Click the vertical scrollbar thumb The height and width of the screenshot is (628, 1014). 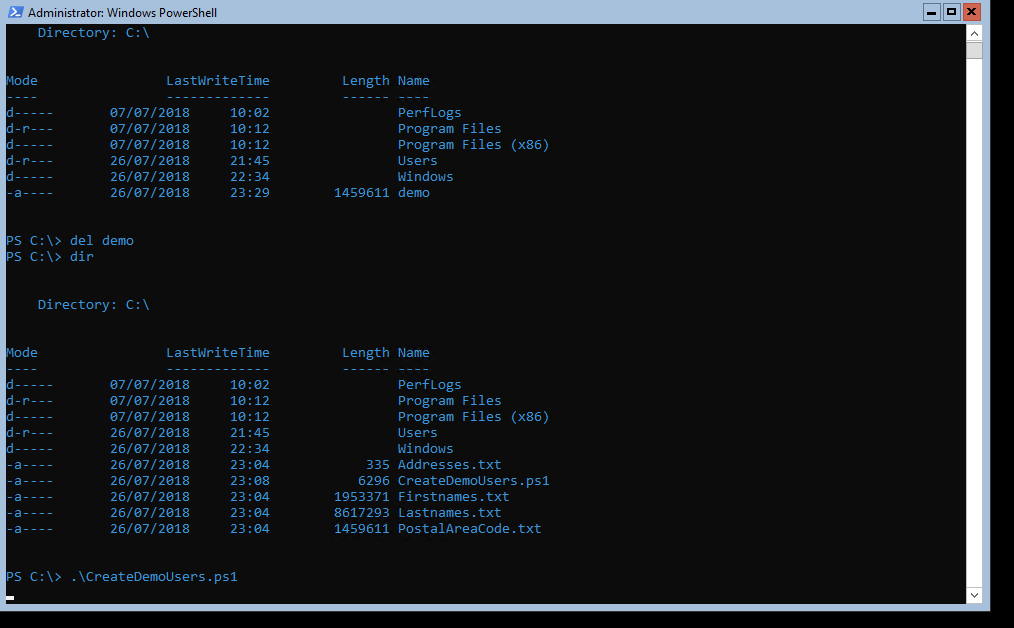point(975,50)
